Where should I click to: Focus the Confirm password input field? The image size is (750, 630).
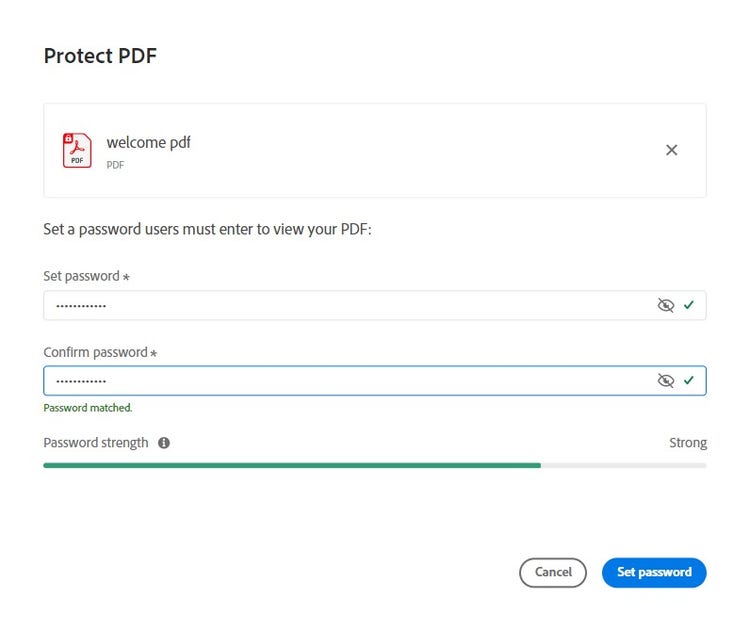click(x=340, y=381)
